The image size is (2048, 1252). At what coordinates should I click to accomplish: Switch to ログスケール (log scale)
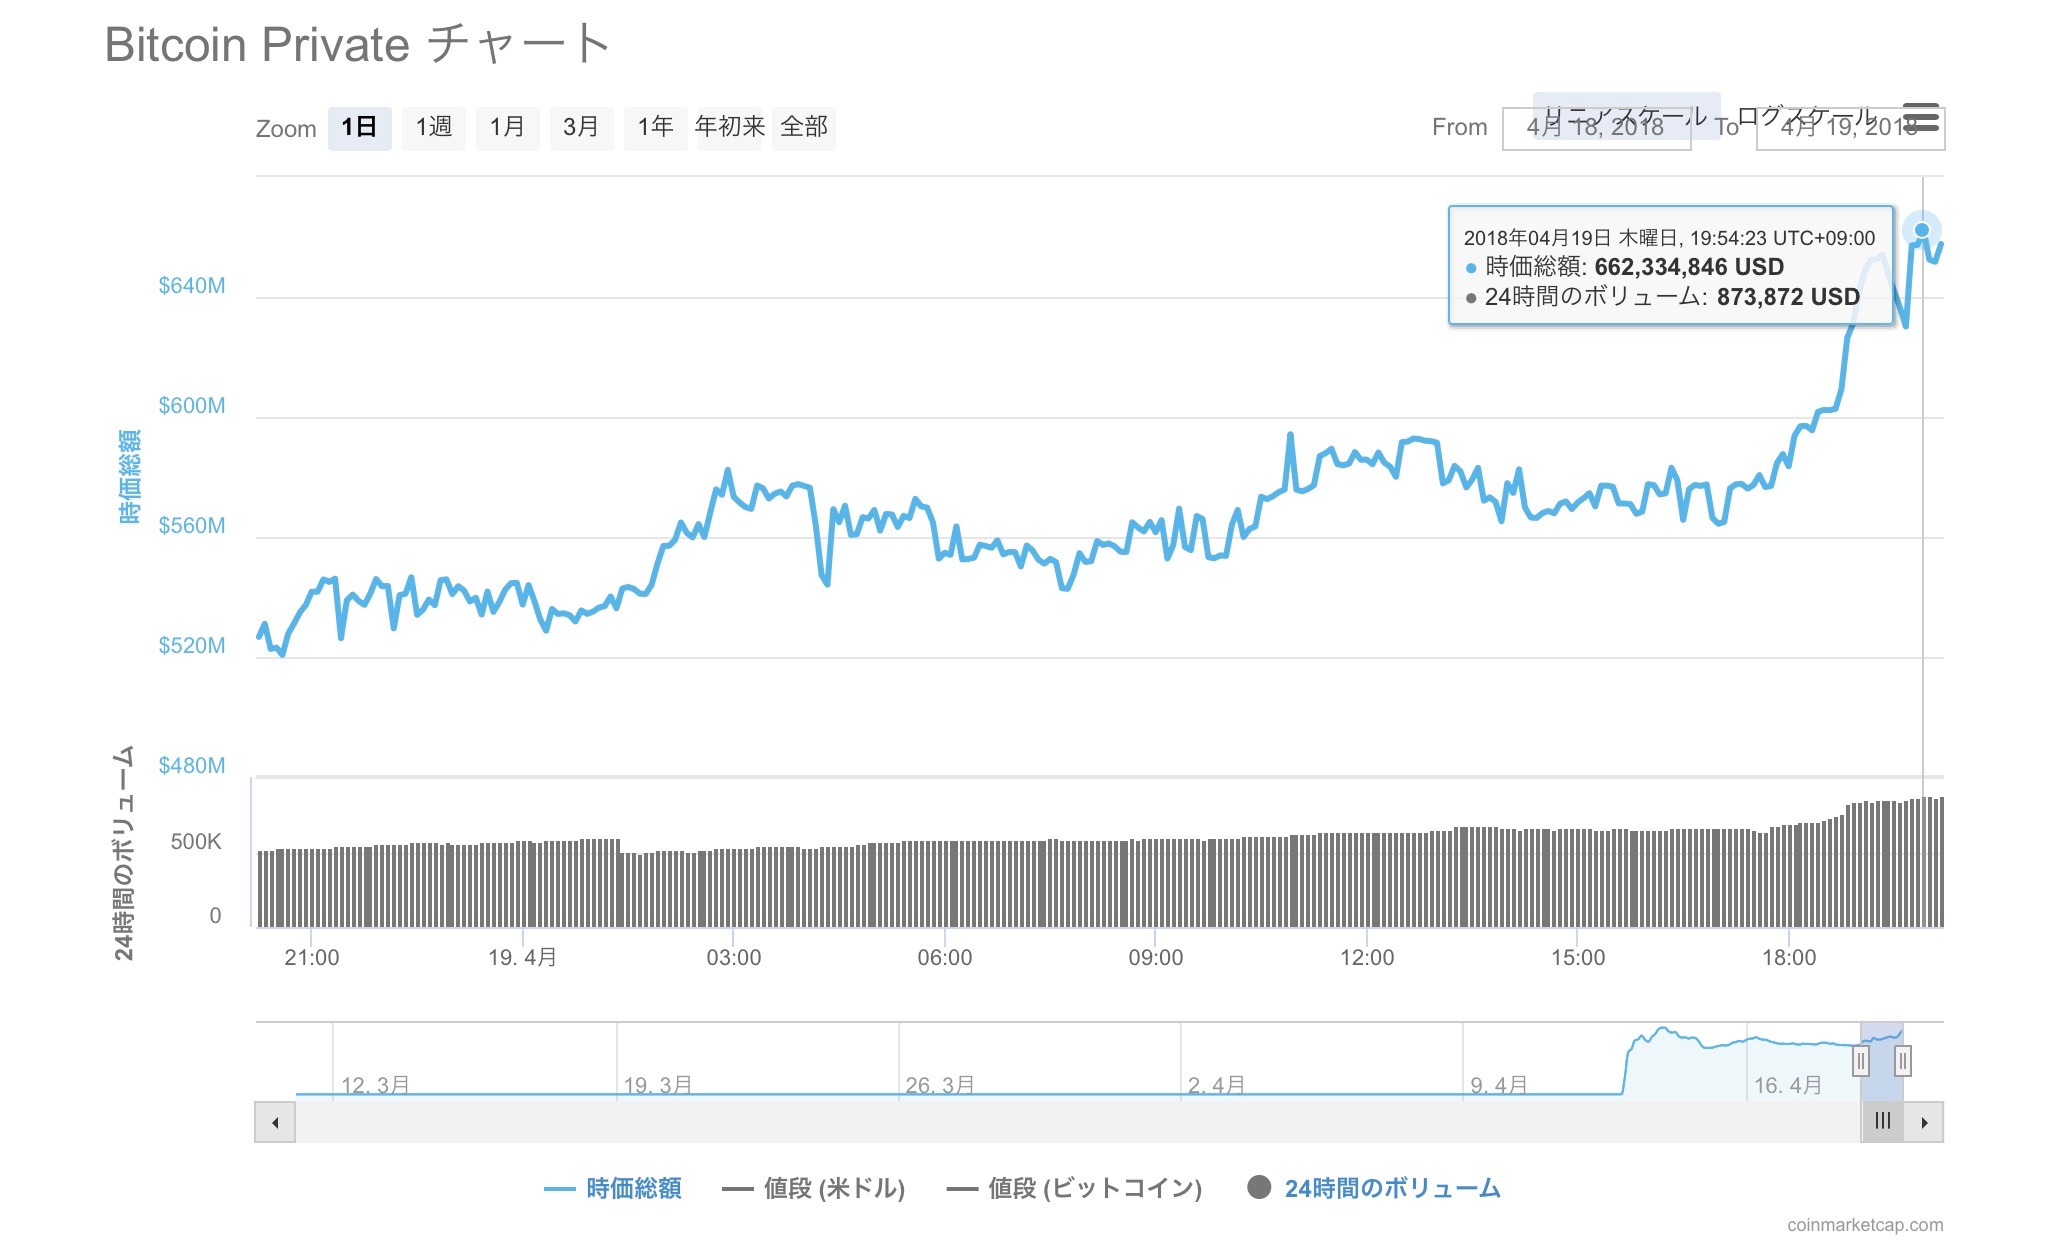tap(1805, 115)
